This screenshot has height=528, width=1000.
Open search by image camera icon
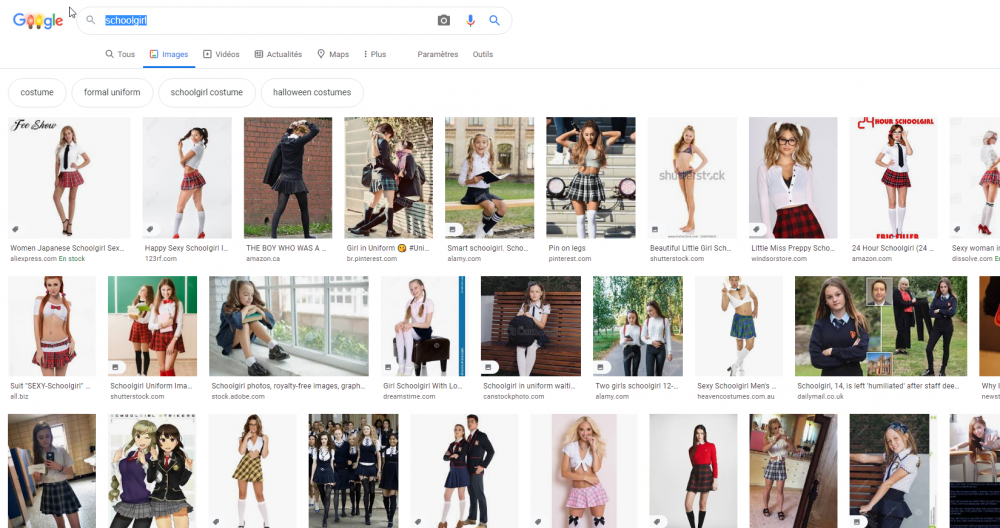444,21
